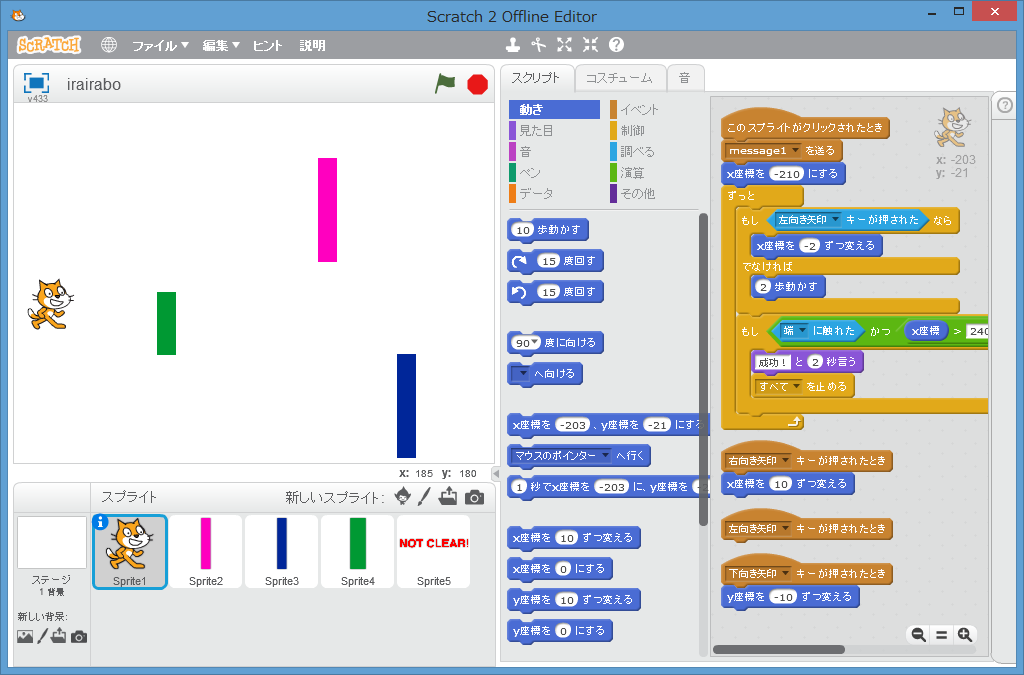Image resolution: width=1024 pixels, height=675 pixels.
Task: Expand the 90 direction dropdown in the palette
Action: pos(530,343)
